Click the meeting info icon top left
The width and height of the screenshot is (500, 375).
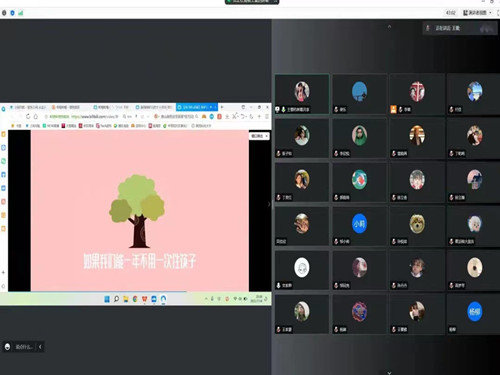click(4, 13)
